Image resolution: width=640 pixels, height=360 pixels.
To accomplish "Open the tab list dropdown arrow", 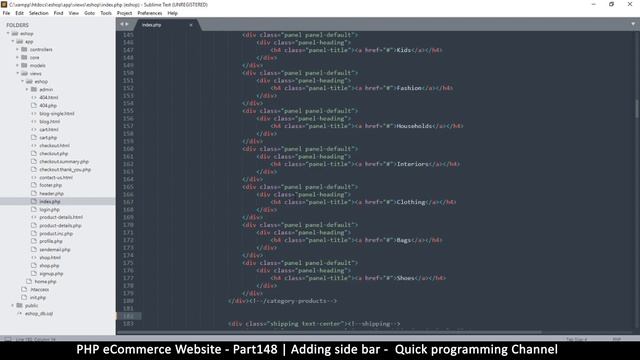I will pos(633,24).
